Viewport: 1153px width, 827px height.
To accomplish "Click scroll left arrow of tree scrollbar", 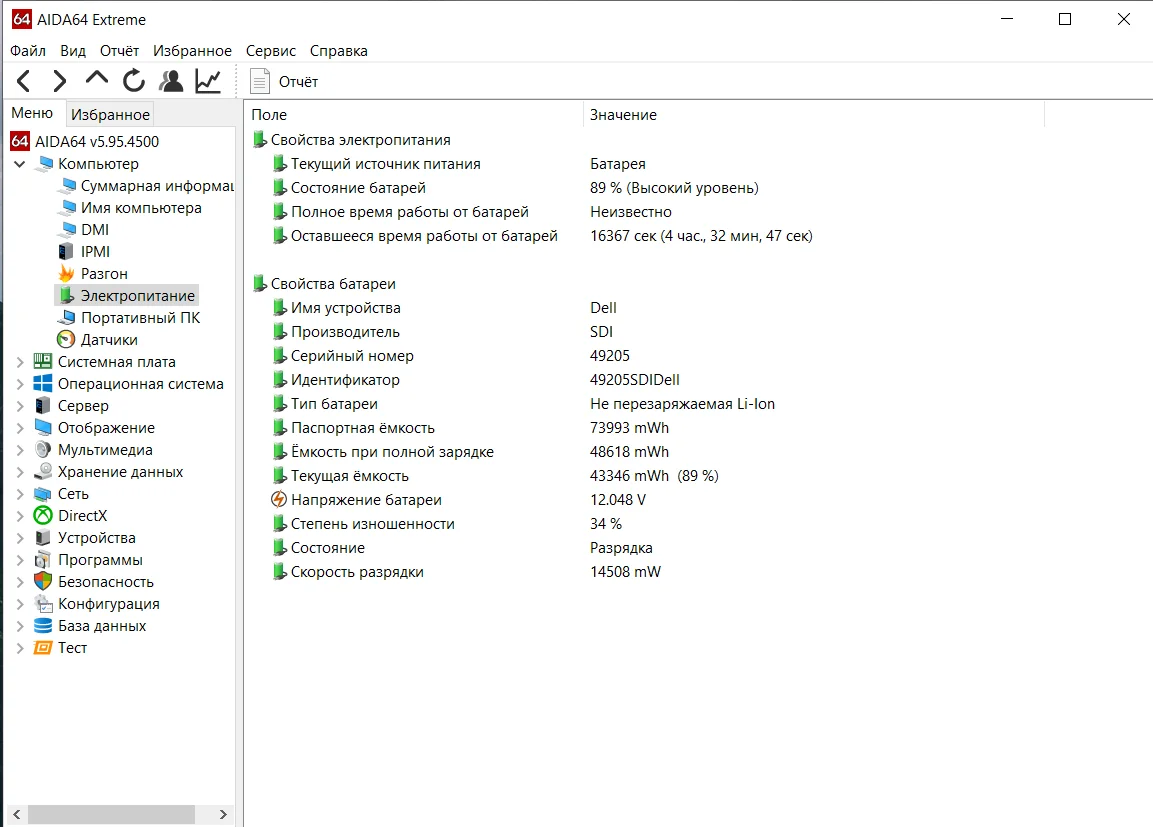I will tap(16, 815).
